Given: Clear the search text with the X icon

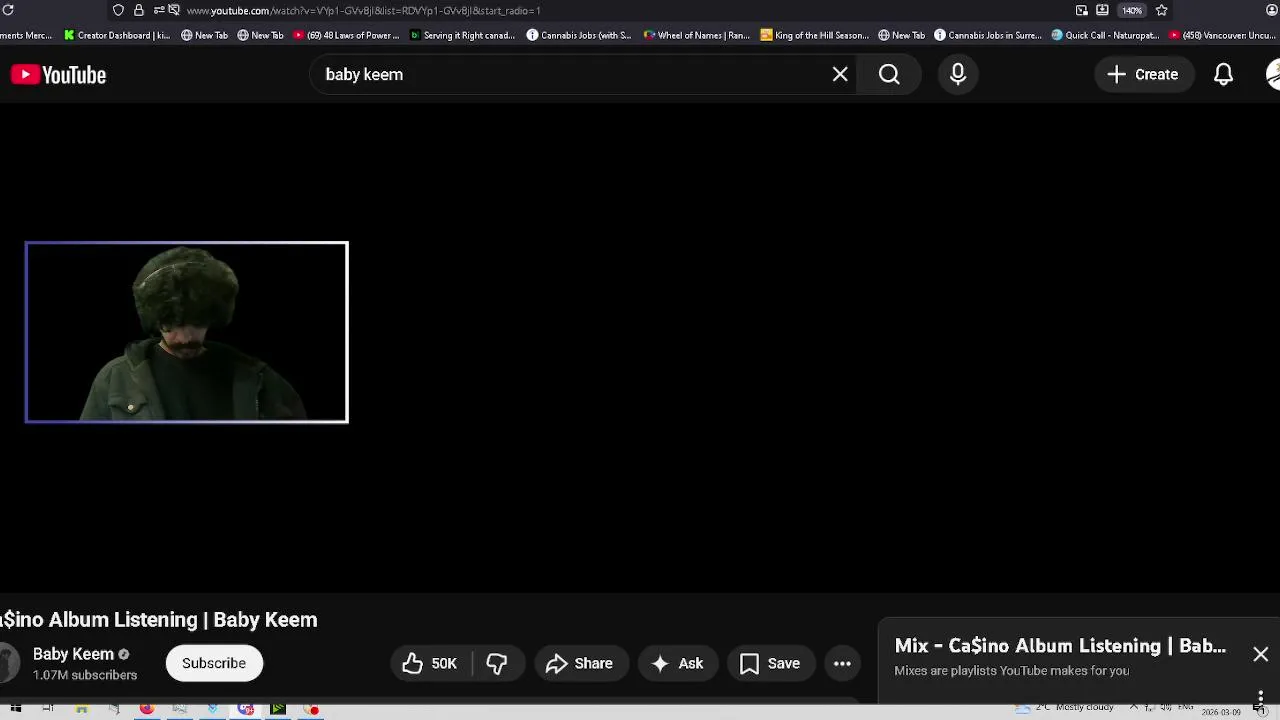Looking at the screenshot, I should coord(840,74).
